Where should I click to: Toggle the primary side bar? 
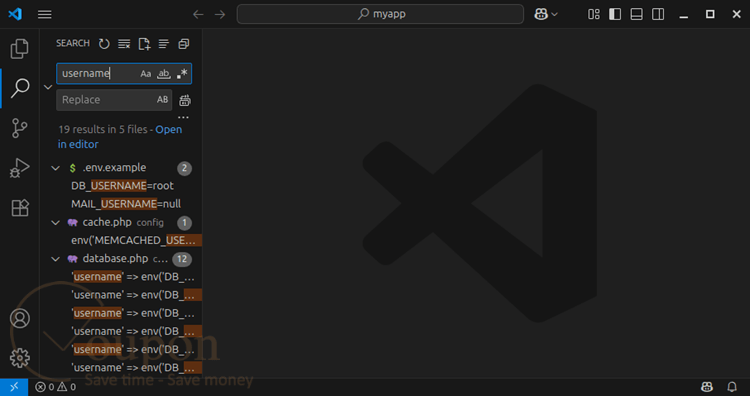615,14
